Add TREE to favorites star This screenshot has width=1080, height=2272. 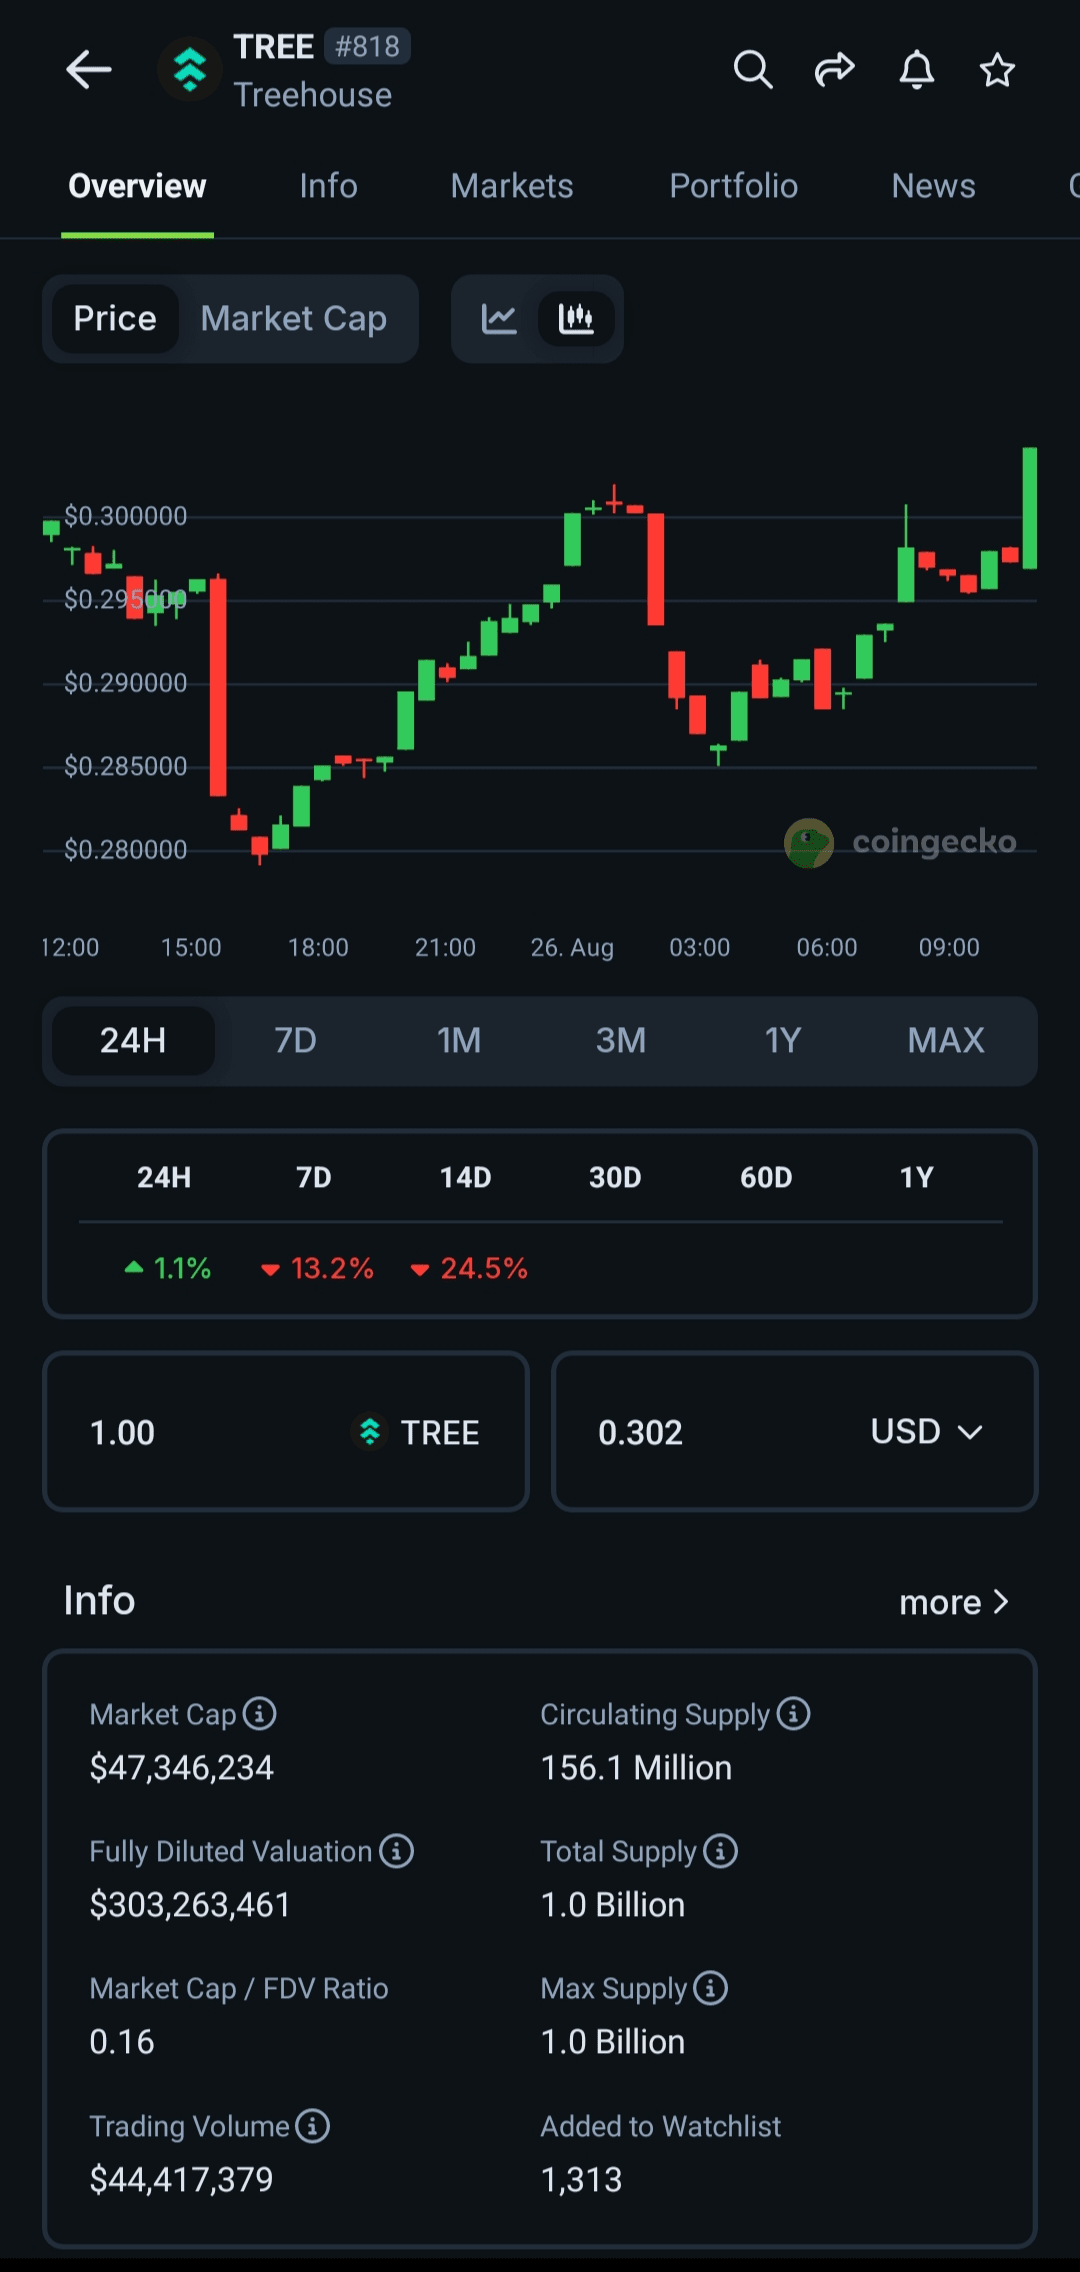point(997,70)
